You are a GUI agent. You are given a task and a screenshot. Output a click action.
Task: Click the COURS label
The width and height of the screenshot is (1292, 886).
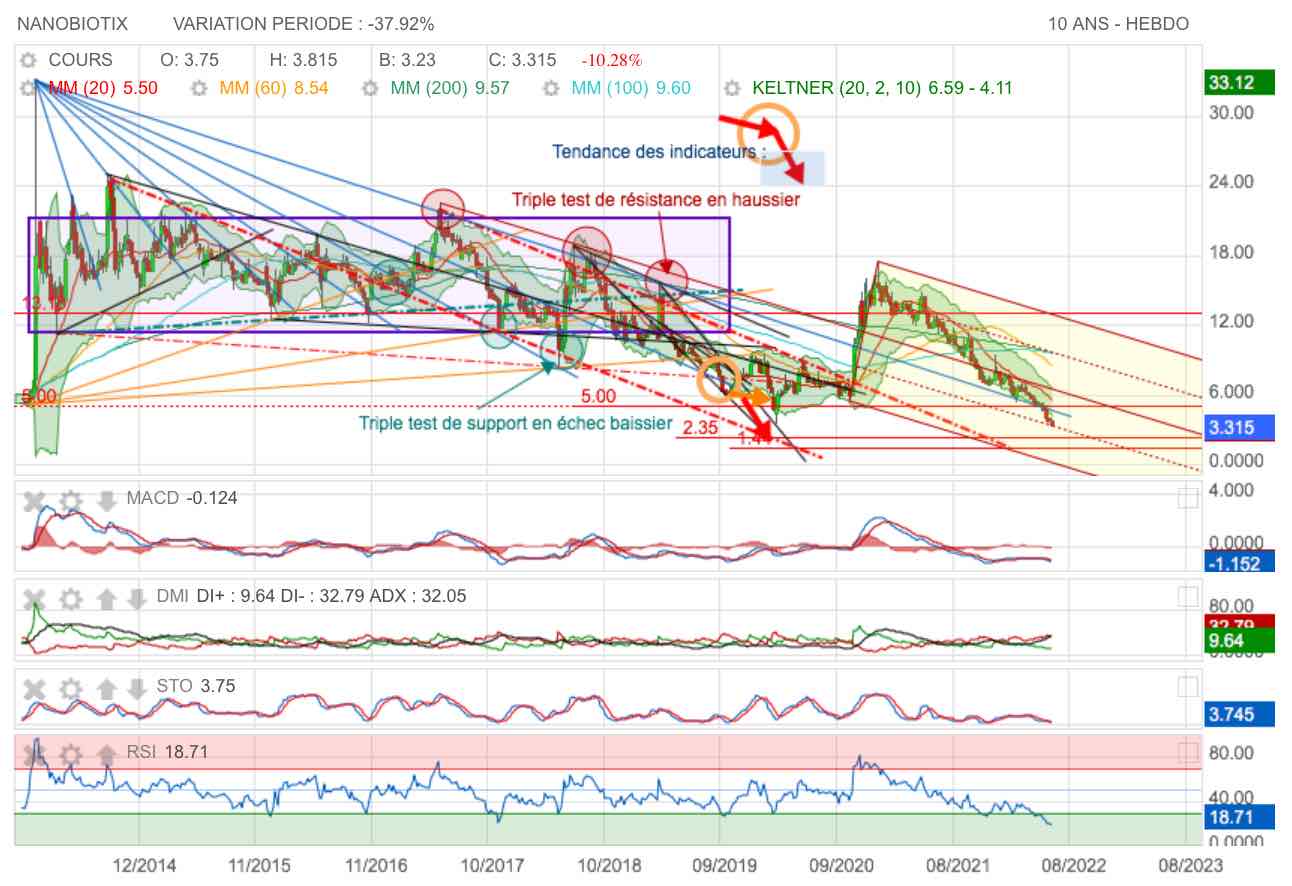click(x=81, y=60)
